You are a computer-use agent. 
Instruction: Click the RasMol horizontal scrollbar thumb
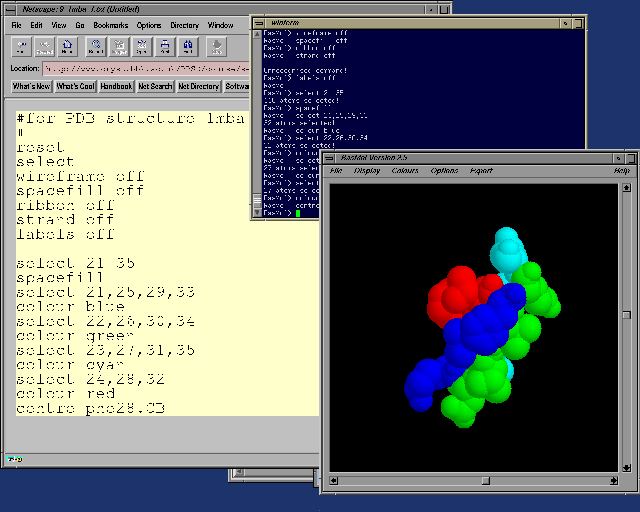pyautogui.click(x=485, y=480)
